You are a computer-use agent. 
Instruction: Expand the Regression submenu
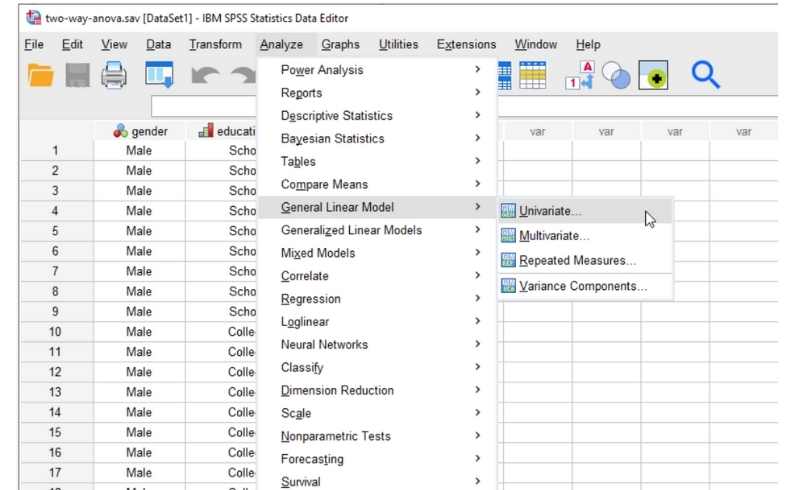tap(378, 299)
